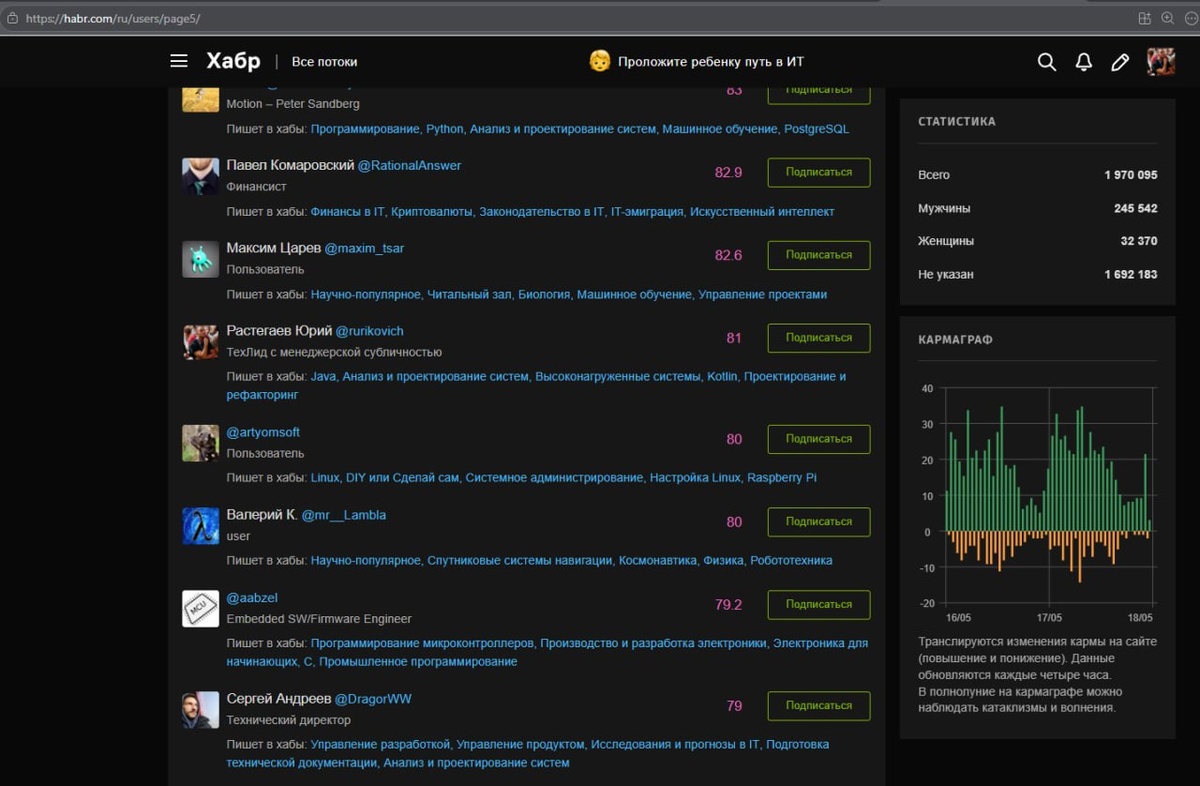This screenshot has height=786, width=1200.
Task: Open Павел Комаровский's avatar
Action: [200, 176]
